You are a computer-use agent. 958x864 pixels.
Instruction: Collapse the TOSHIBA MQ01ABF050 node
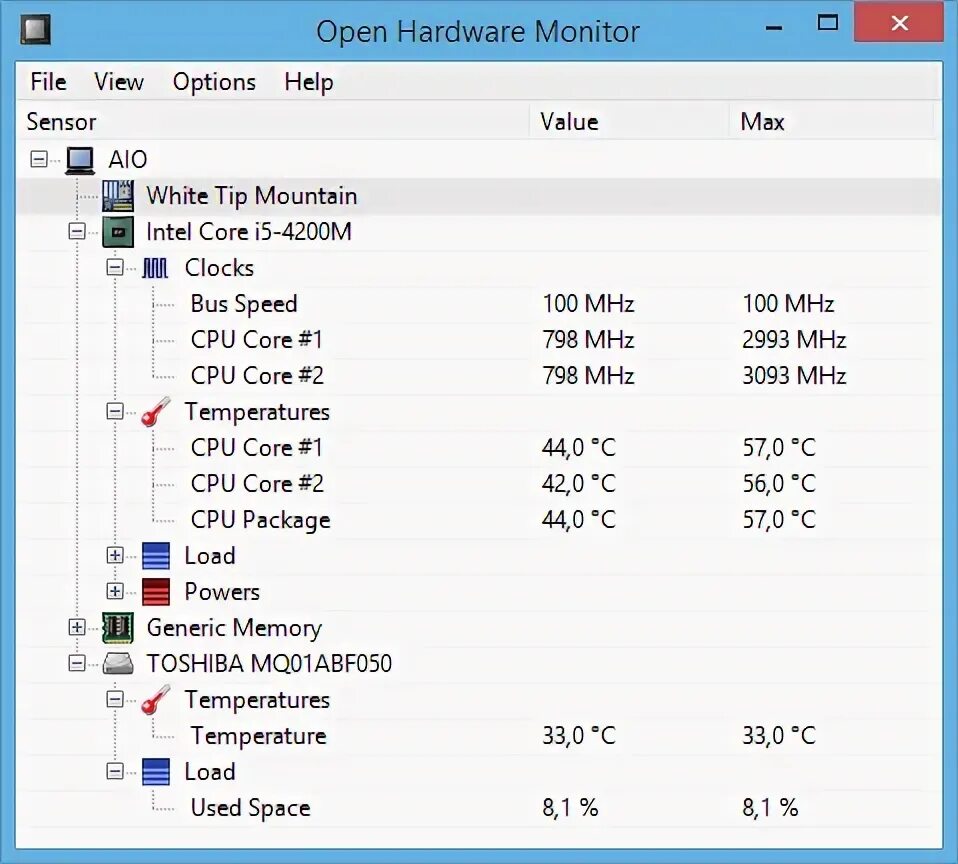(76, 663)
